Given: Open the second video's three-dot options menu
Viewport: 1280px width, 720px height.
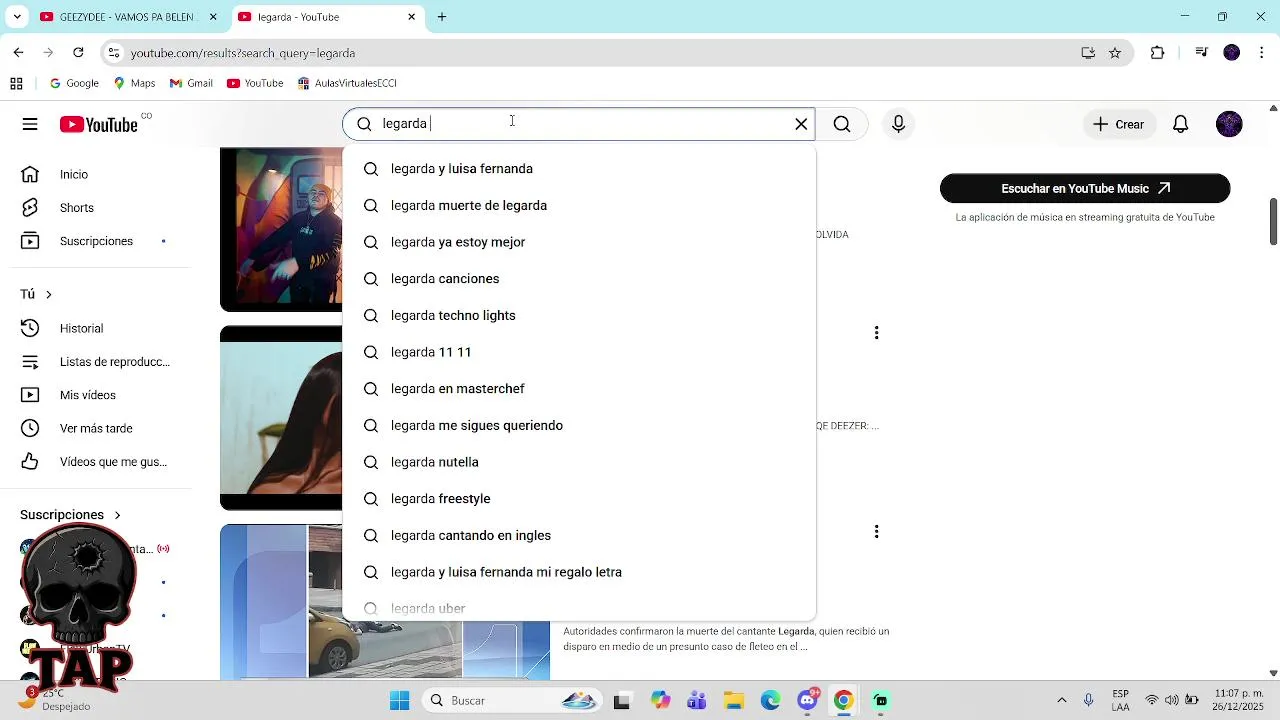Looking at the screenshot, I should tap(876, 333).
